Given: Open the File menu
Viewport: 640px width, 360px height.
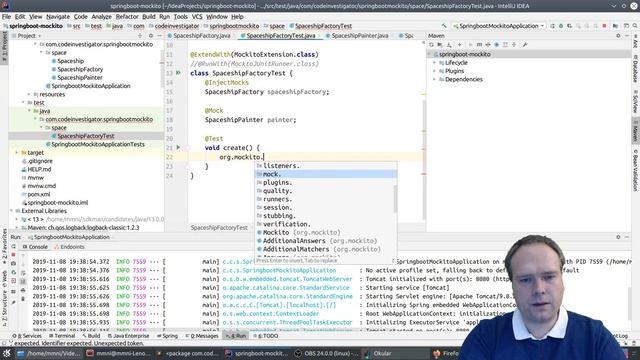Looking at the screenshot, I should point(7,17).
